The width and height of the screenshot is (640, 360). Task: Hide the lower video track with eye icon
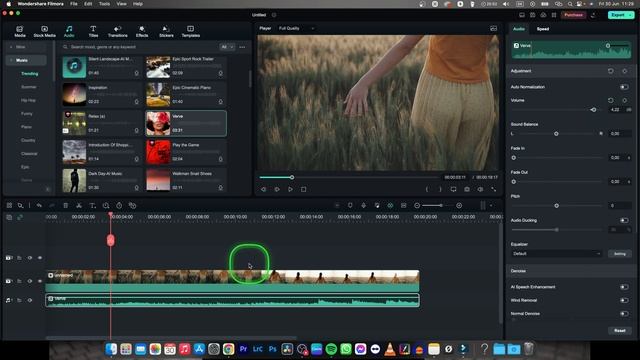tap(40, 281)
